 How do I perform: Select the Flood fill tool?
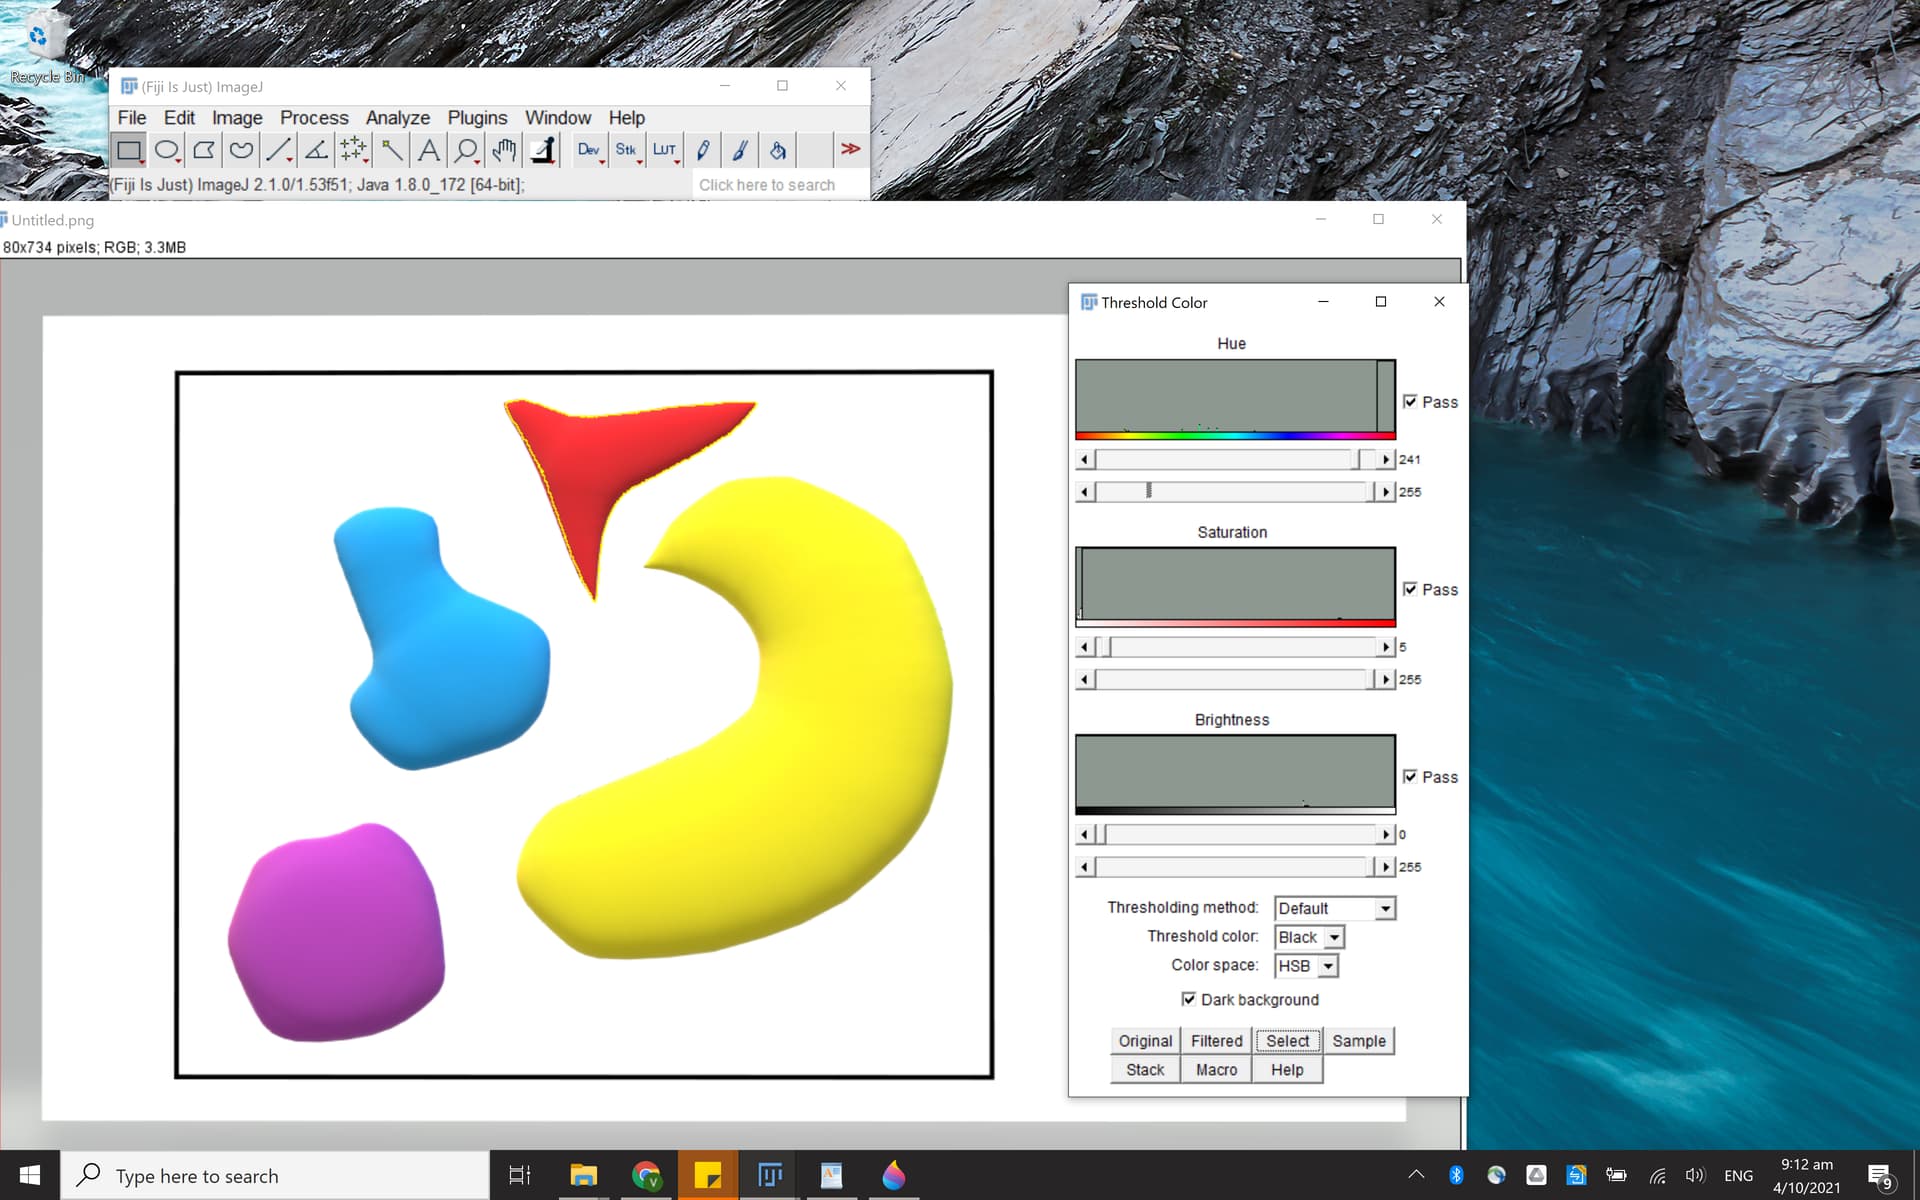coord(777,150)
